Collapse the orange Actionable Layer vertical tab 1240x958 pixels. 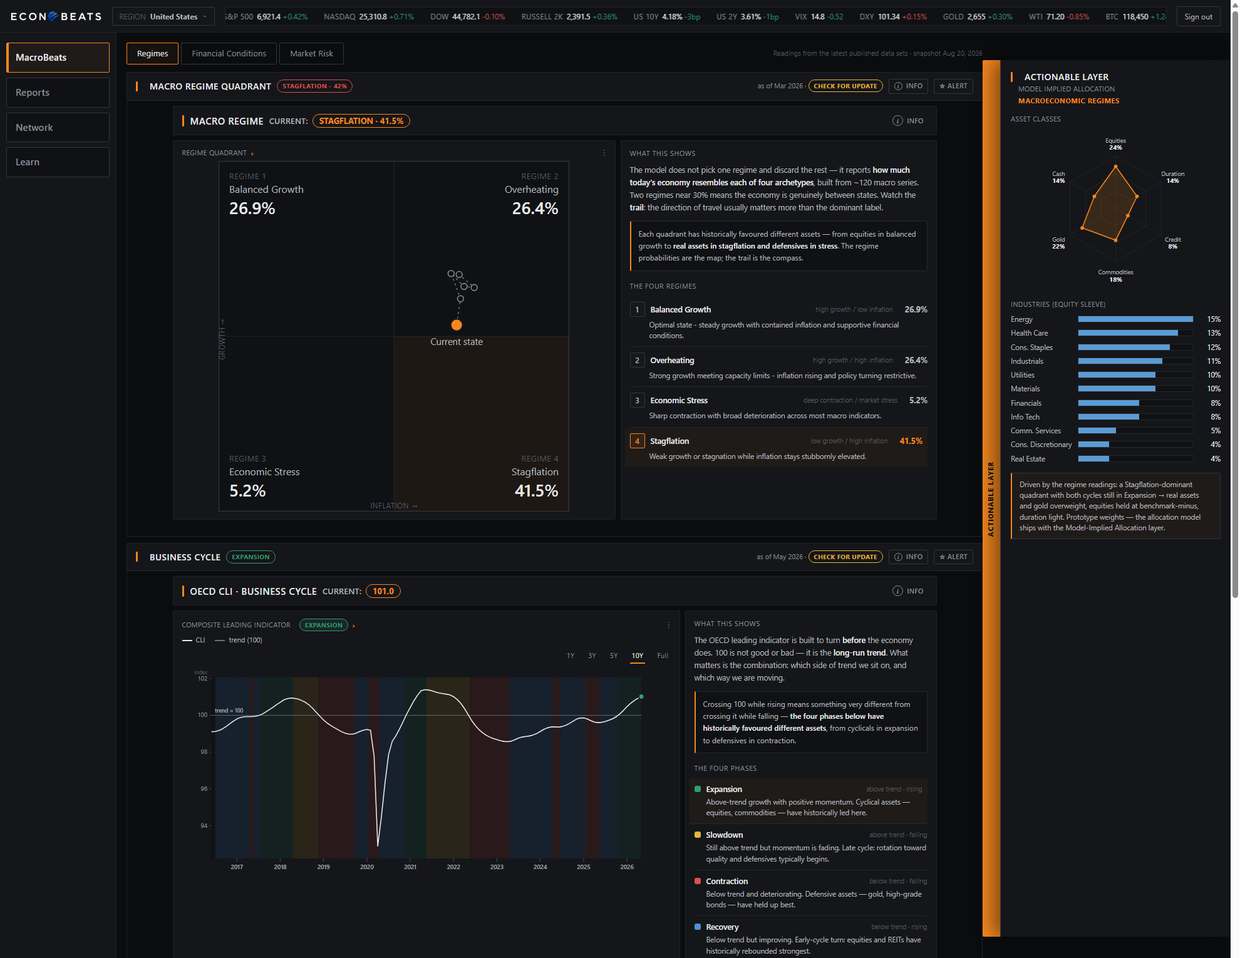click(x=991, y=498)
